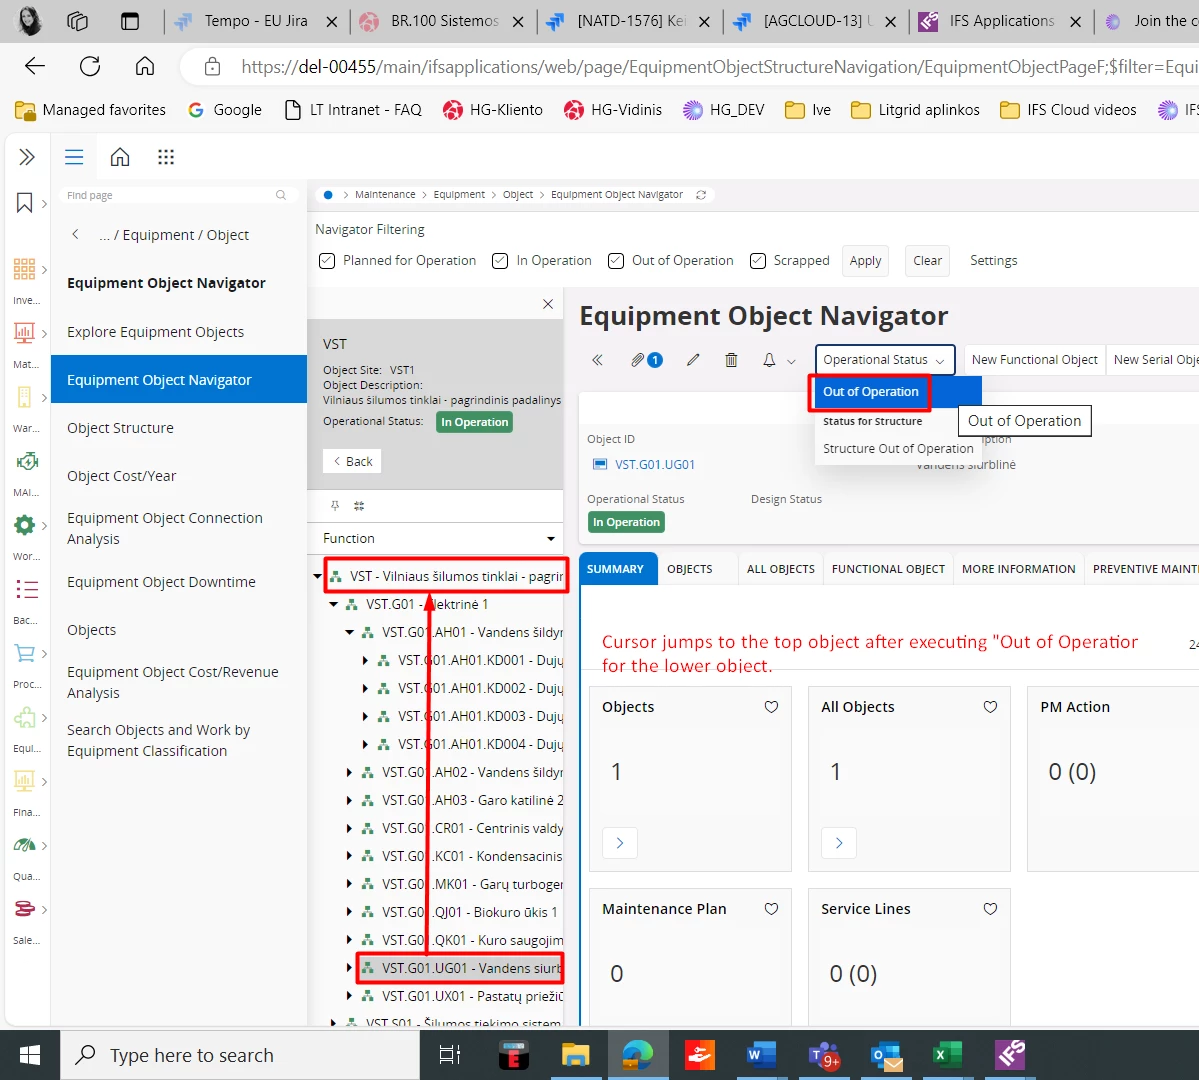Screen dimensions: 1199x1080
Task: Open the Sales sidebar module icon
Action: (24, 909)
